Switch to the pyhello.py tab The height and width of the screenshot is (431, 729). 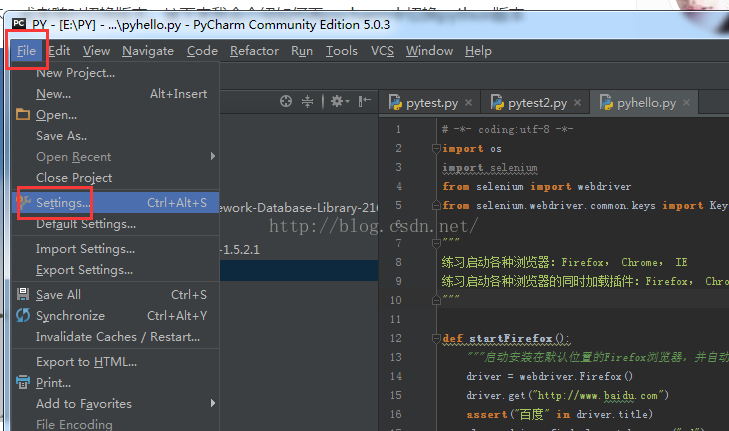pos(646,103)
